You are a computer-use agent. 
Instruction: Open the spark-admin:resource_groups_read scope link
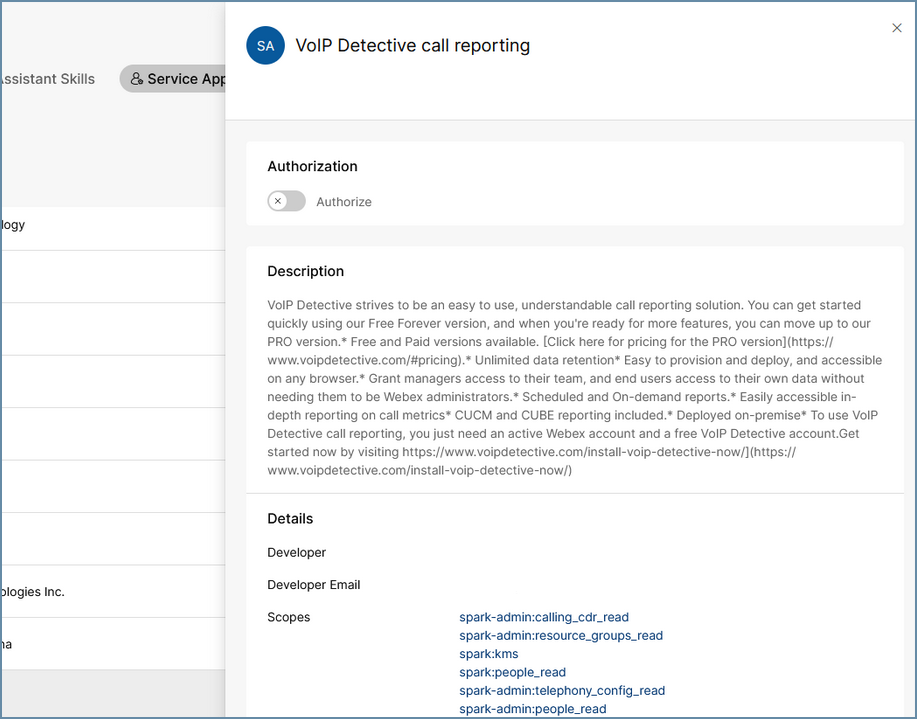[x=561, y=635]
